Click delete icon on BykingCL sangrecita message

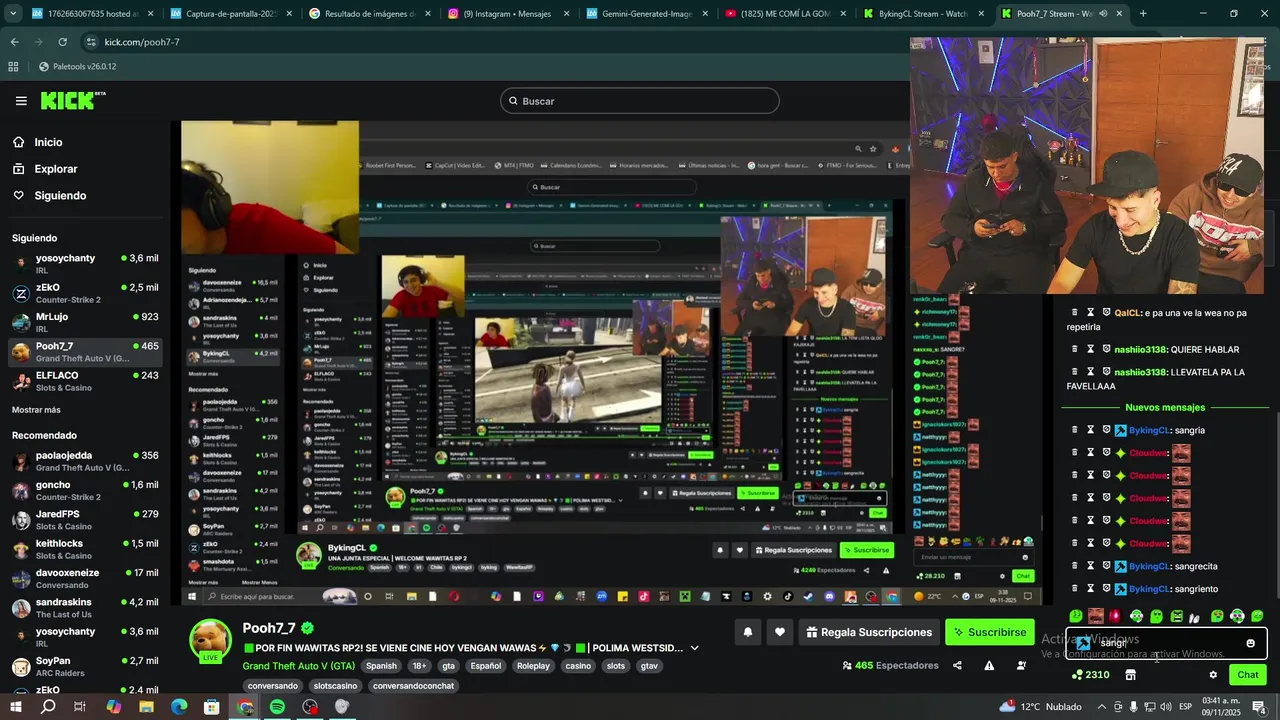pyautogui.click(x=1075, y=566)
